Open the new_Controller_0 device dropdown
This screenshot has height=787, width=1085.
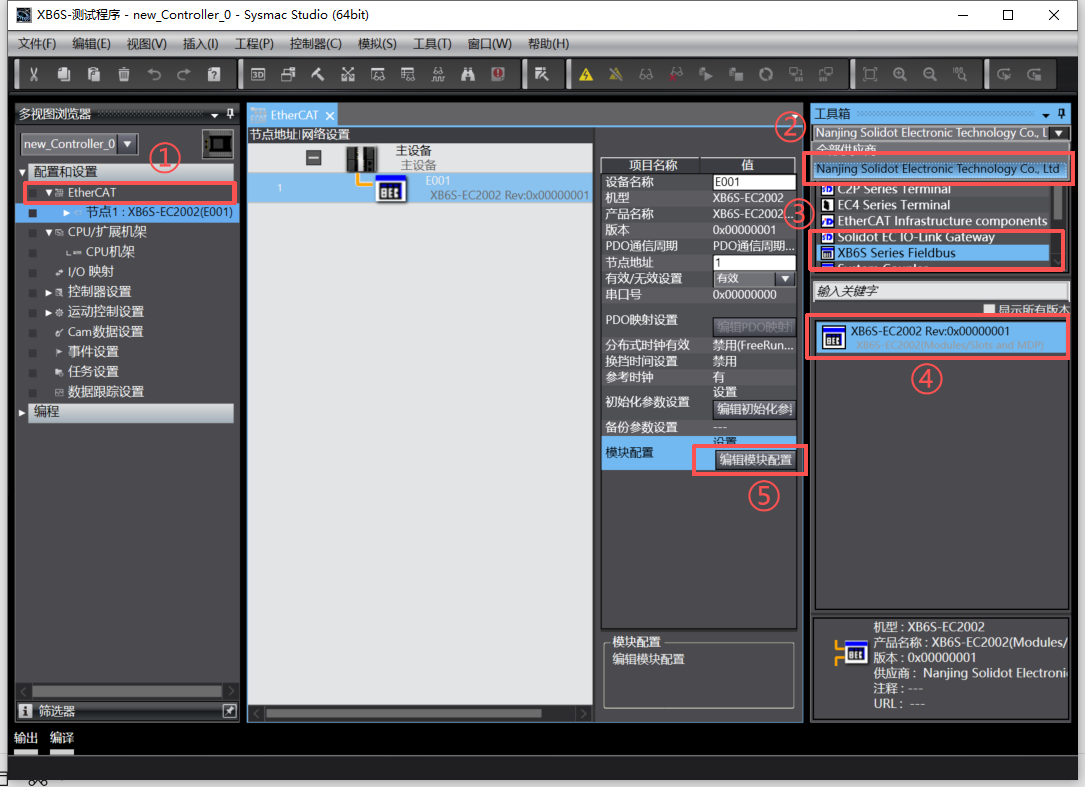point(128,144)
